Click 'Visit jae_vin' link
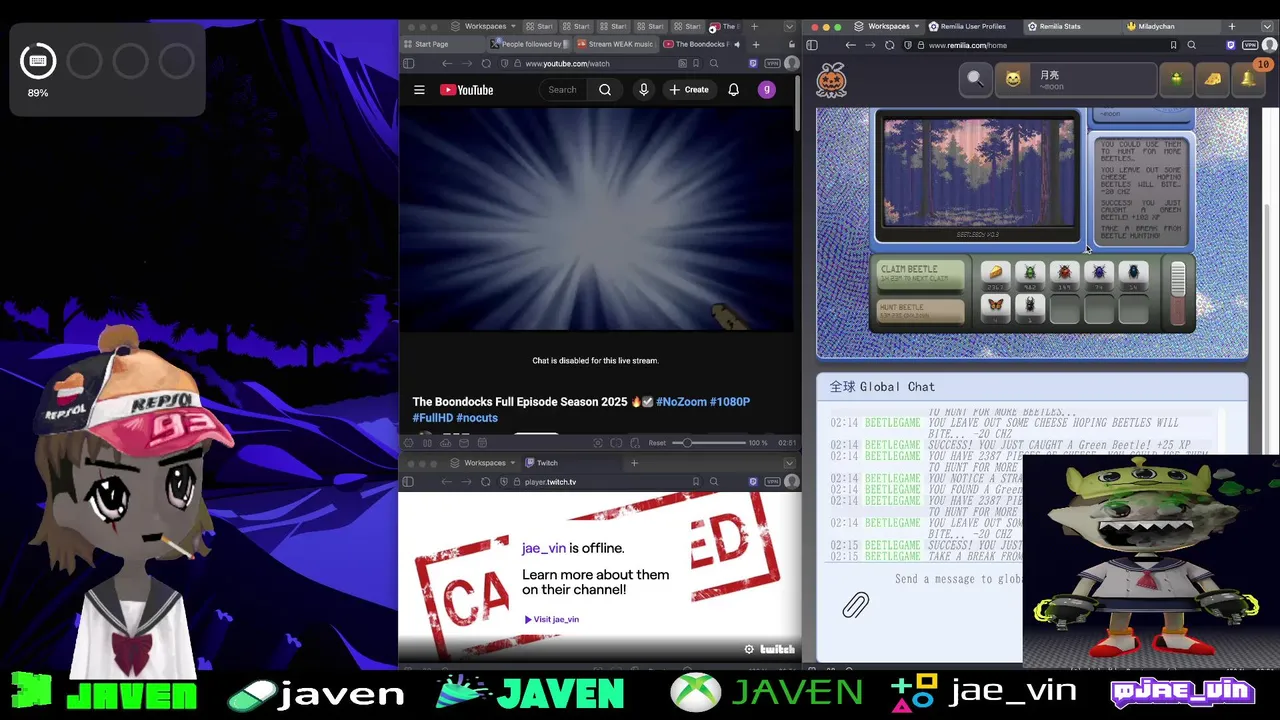1280x720 pixels. tap(551, 619)
